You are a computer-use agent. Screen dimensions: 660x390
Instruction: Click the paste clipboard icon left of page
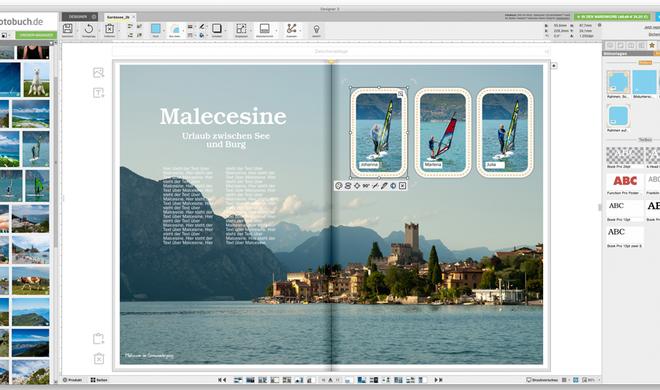[98, 339]
